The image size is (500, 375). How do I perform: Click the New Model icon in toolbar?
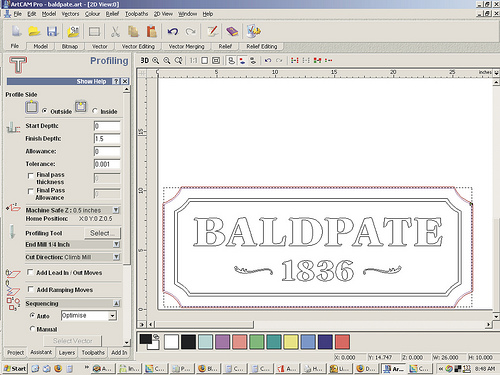(16, 31)
